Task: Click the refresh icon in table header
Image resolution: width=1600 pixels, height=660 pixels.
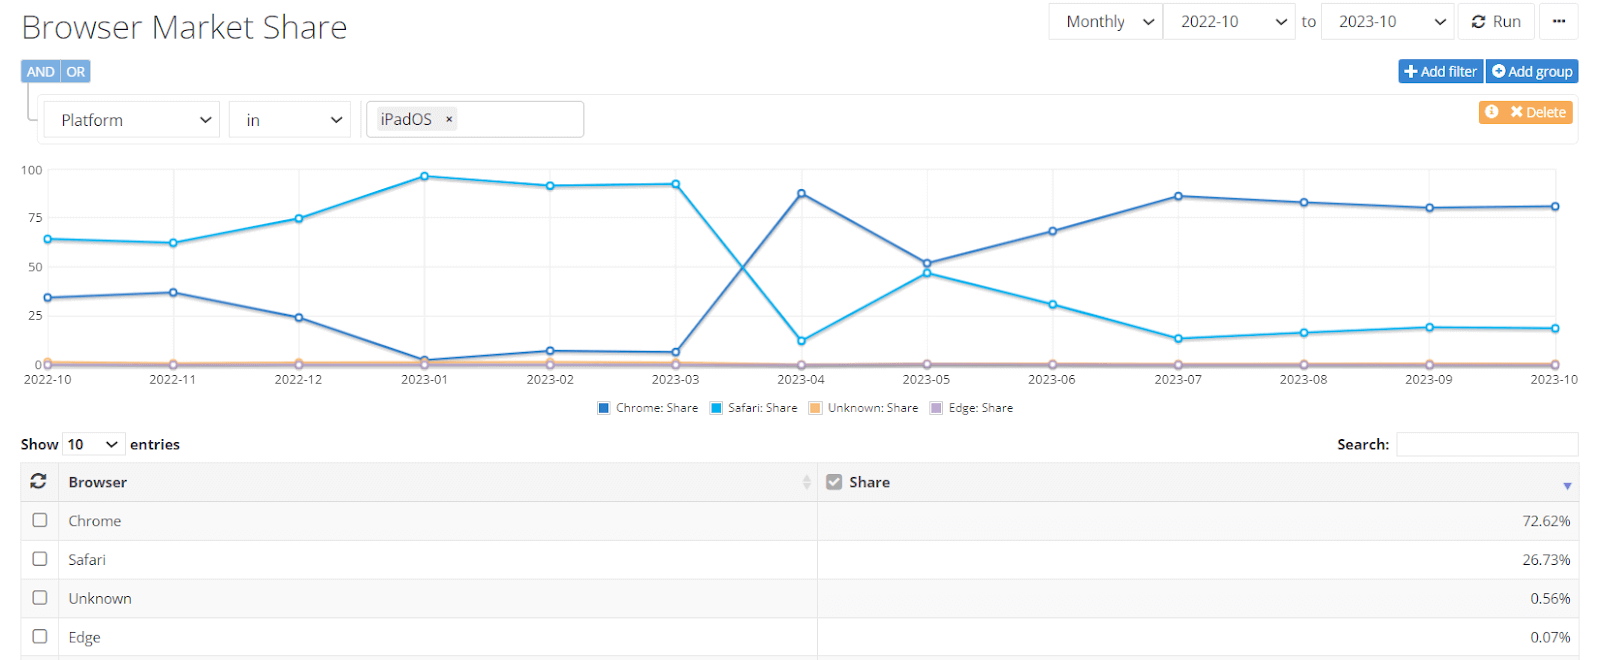Action: [x=38, y=481]
